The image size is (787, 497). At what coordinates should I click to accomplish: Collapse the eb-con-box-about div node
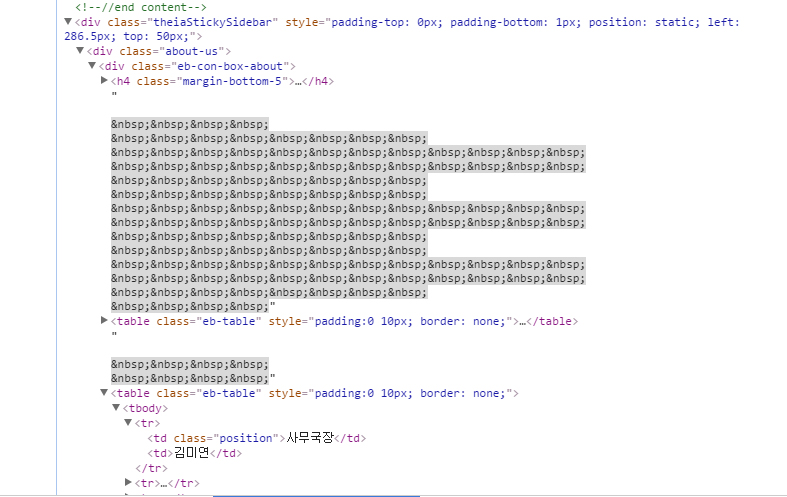pos(92,66)
